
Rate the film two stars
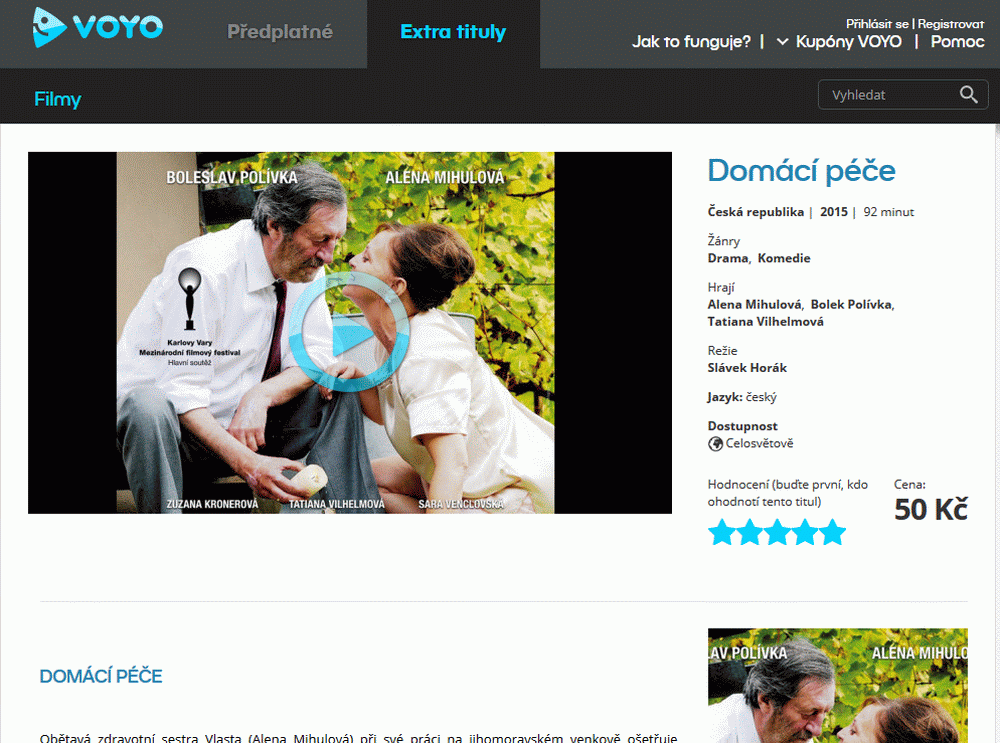(x=749, y=533)
